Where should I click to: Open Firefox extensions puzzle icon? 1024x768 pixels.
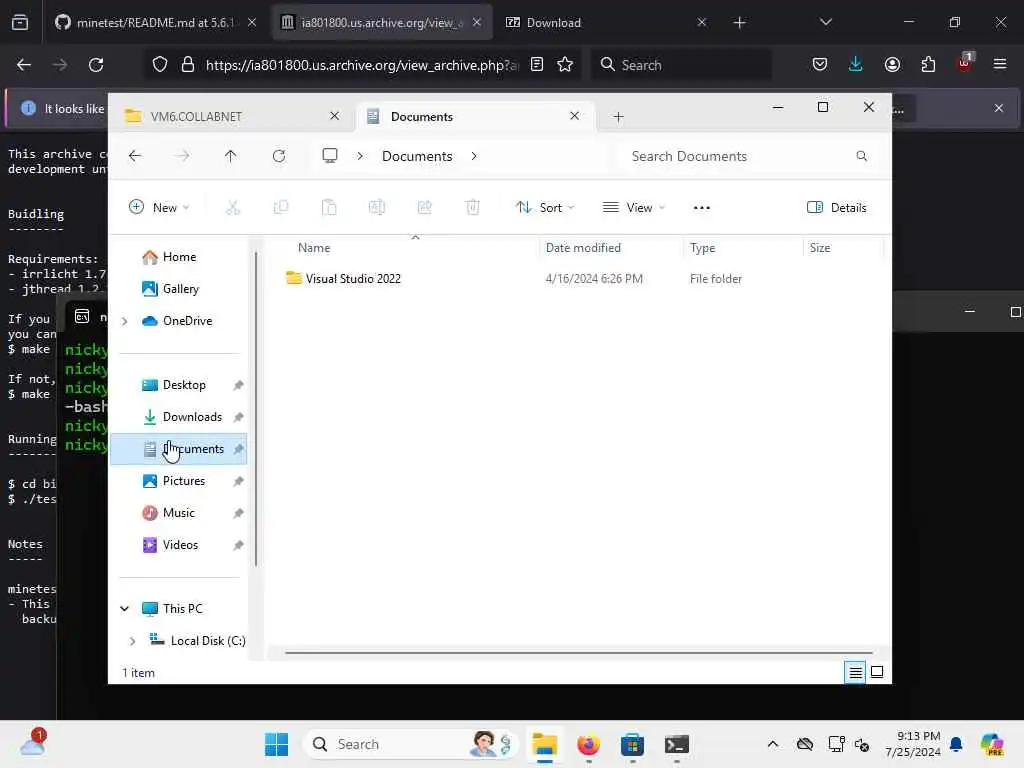coord(928,65)
